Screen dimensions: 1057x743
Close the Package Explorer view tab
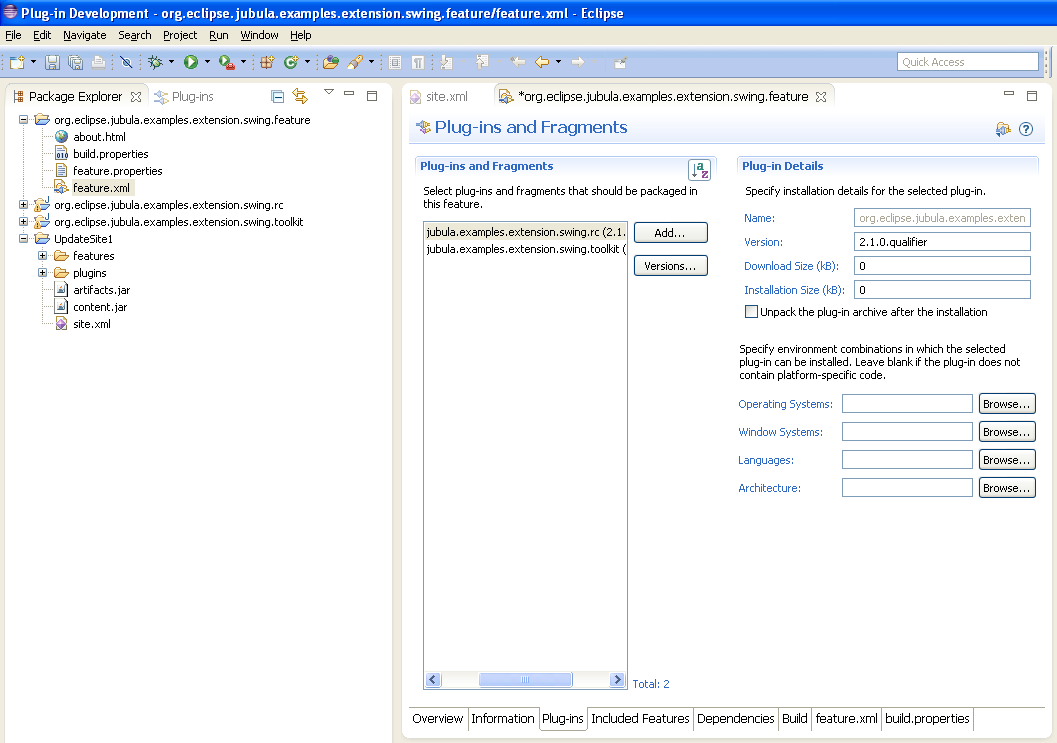(136, 96)
